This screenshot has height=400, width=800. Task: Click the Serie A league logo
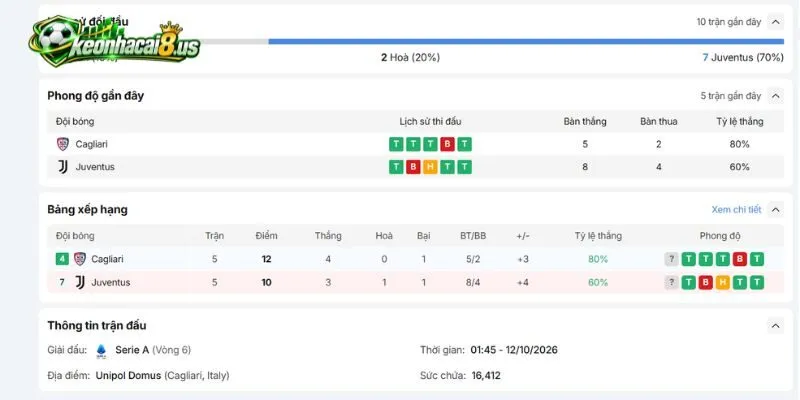(102, 351)
